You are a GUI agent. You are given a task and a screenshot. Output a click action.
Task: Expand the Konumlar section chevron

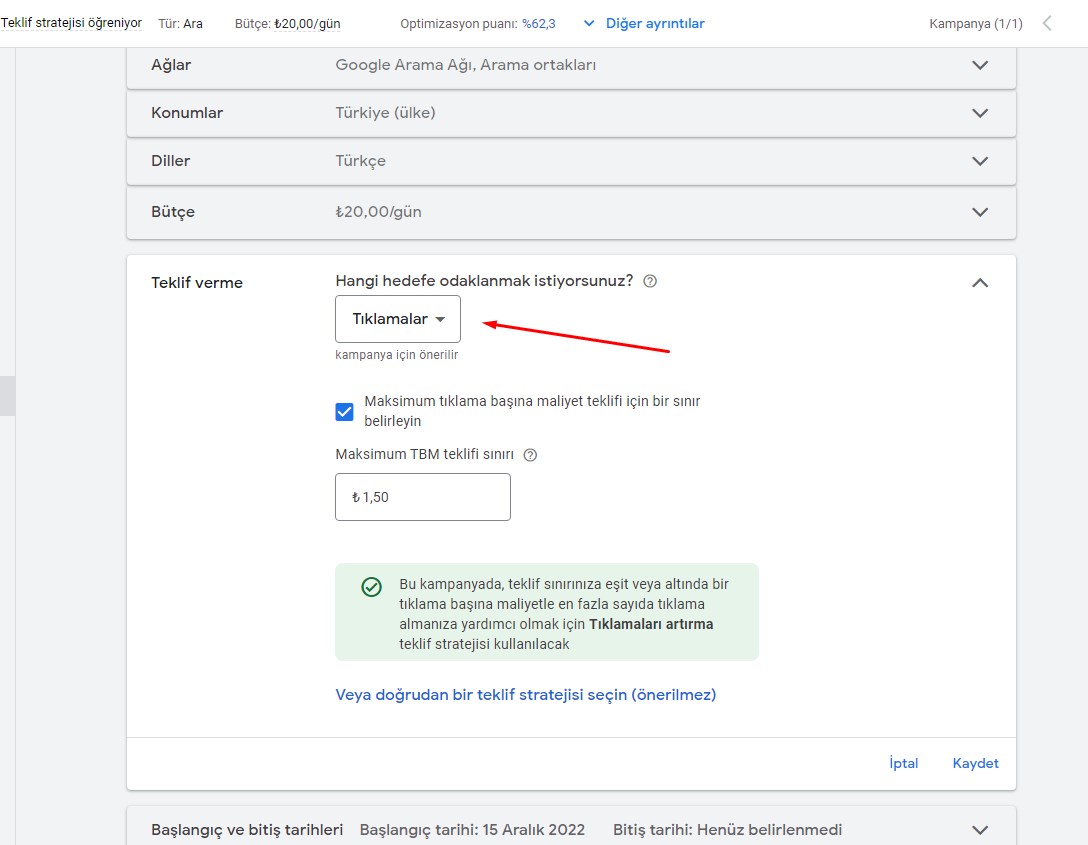(x=980, y=113)
